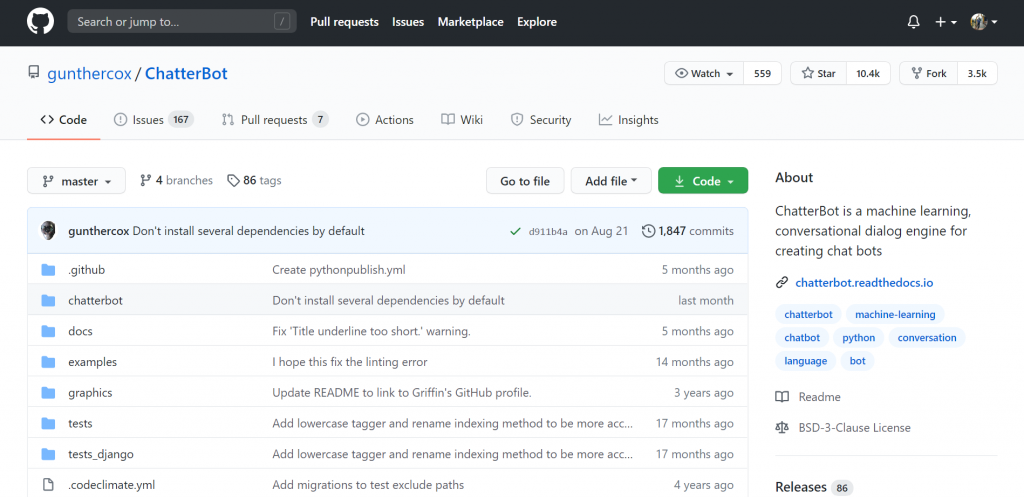Open the Watch notifications dropdown

coord(704,74)
